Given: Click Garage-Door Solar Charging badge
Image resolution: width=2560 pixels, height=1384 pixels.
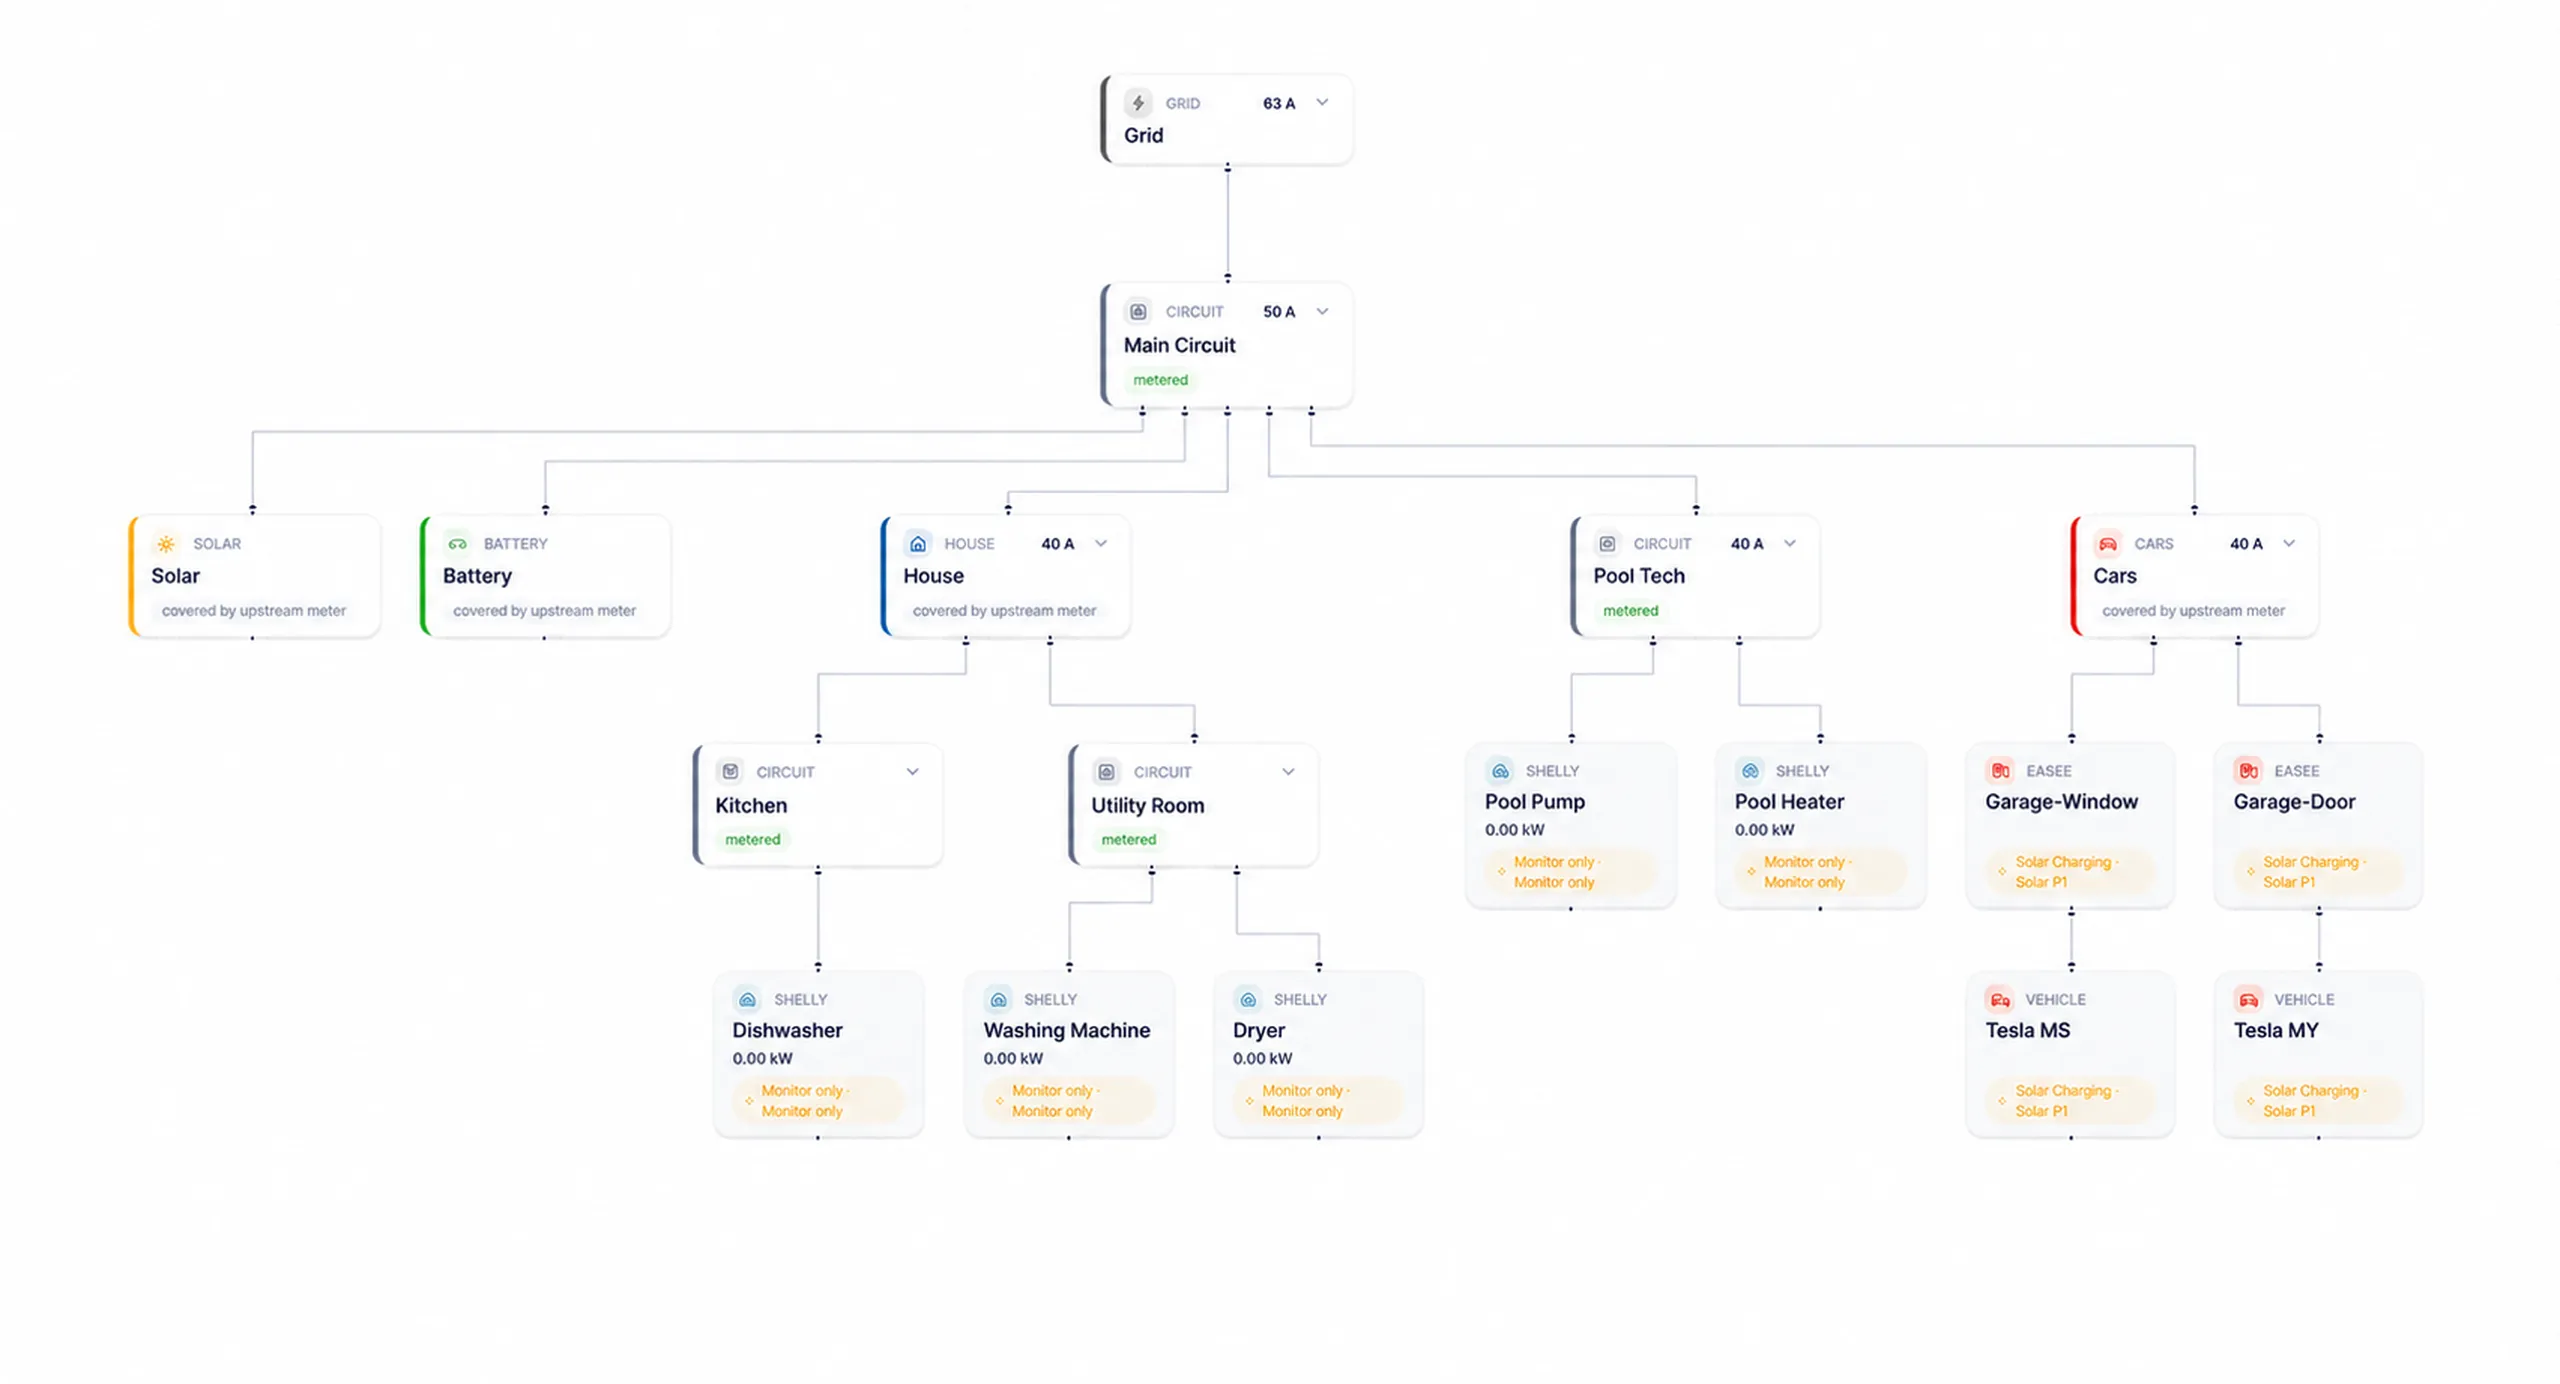Looking at the screenshot, I should point(2318,872).
